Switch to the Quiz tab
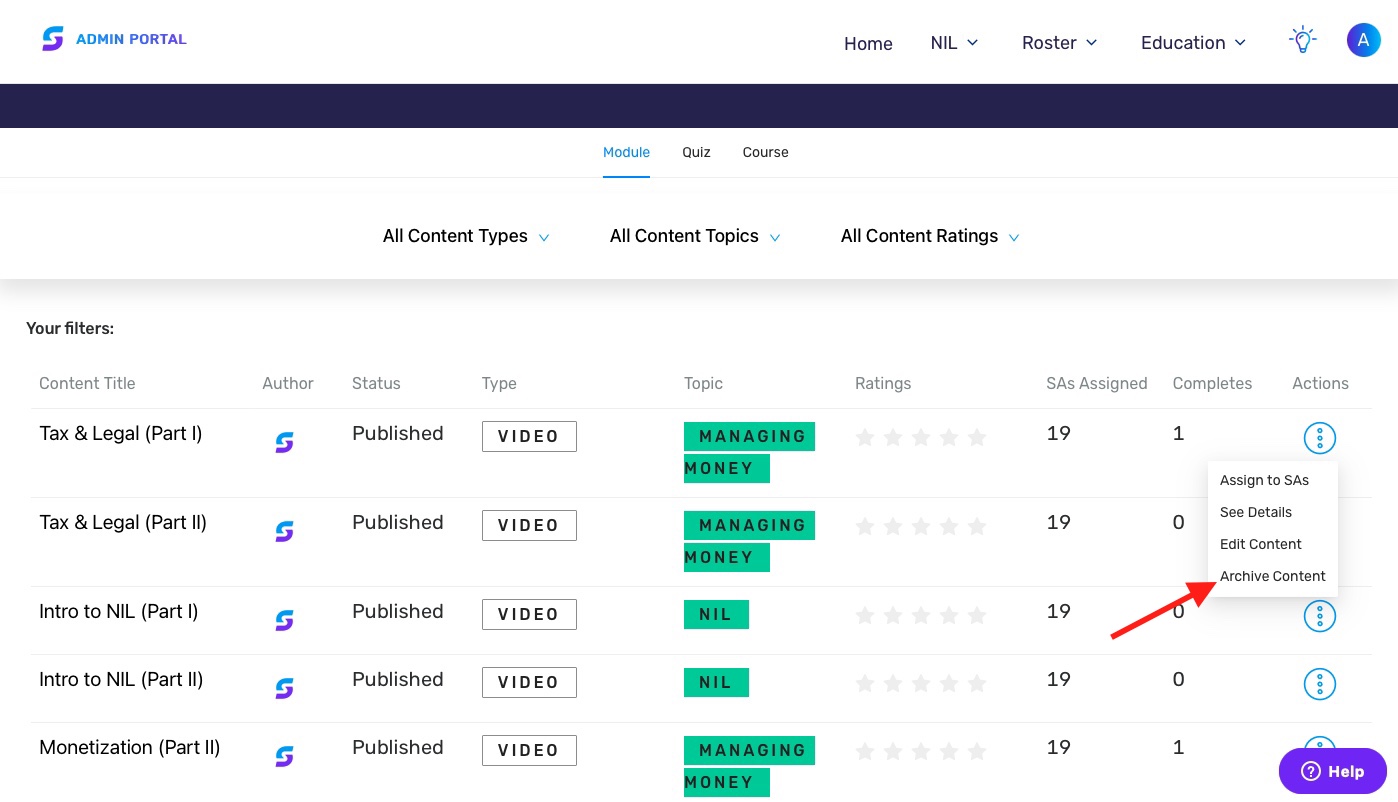1398x802 pixels. point(696,153)
